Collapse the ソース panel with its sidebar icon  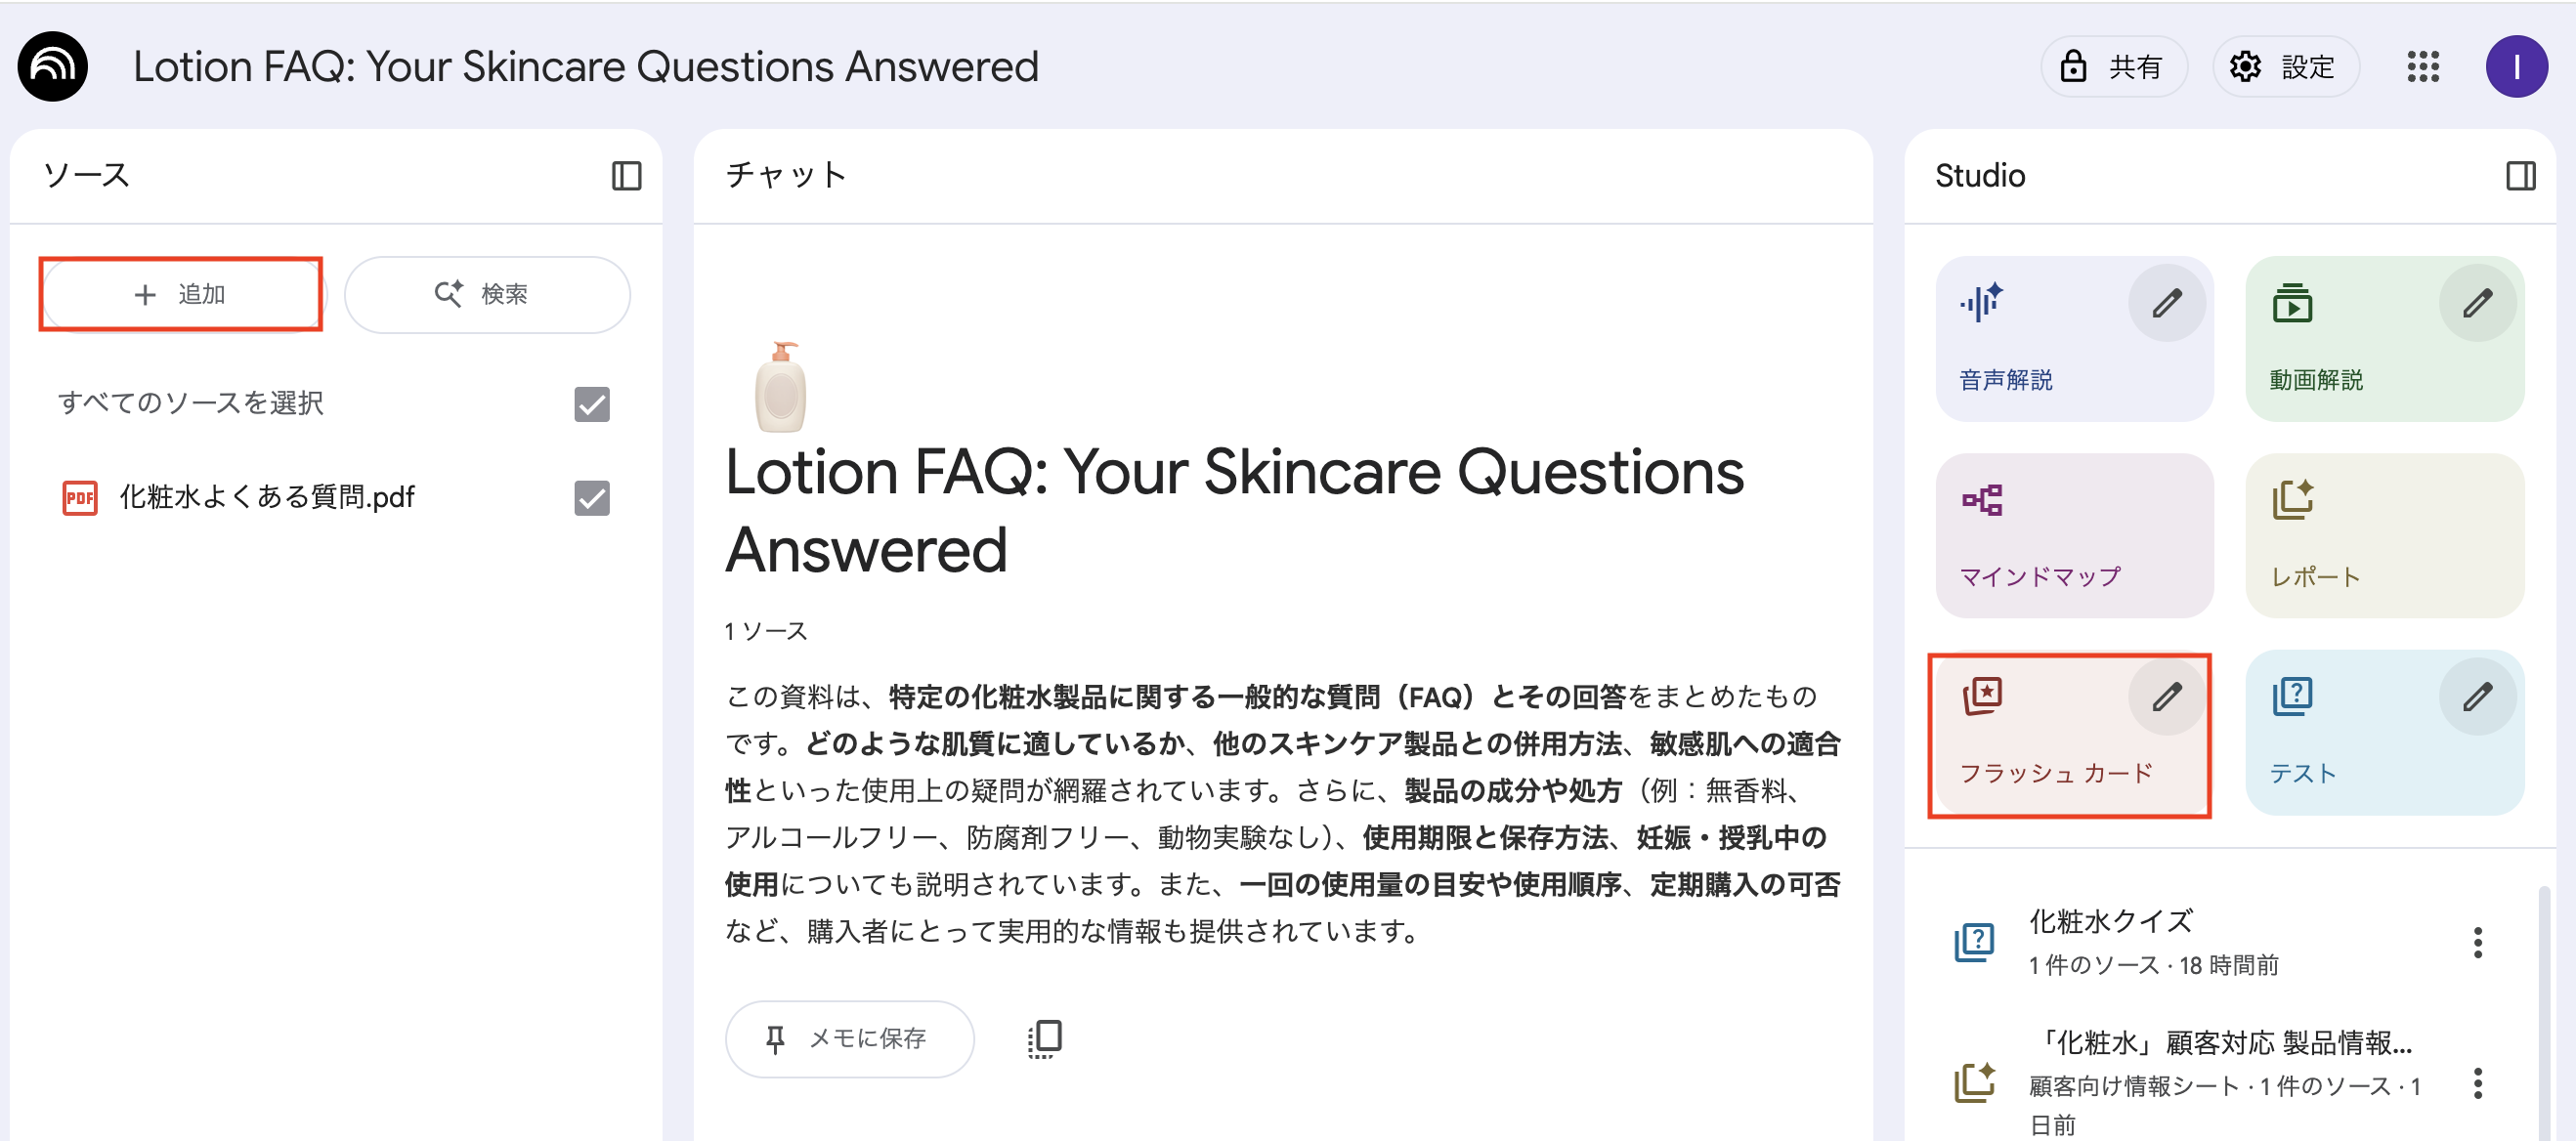tap(626, 176)
